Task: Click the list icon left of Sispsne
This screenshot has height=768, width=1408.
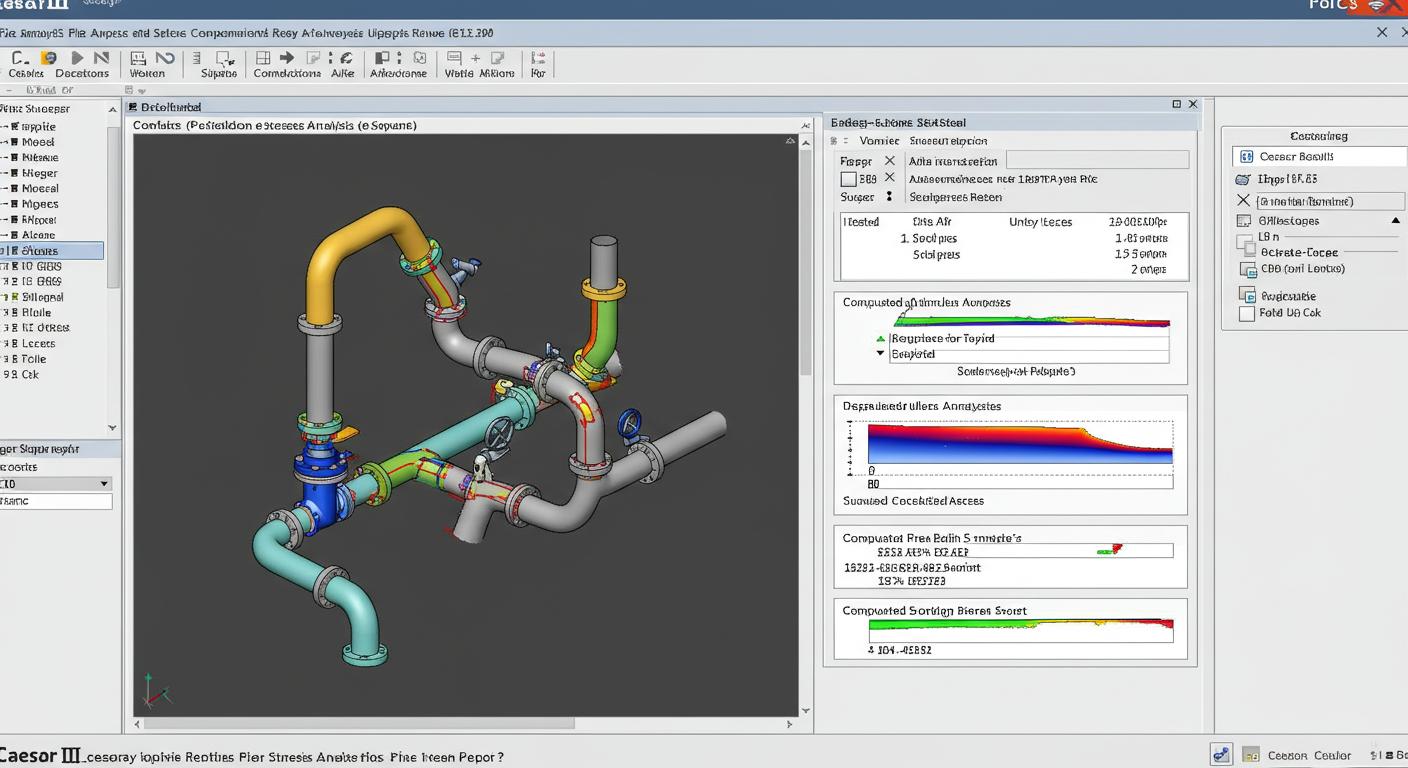Action: pyautogui.click(x=195, y=59)
